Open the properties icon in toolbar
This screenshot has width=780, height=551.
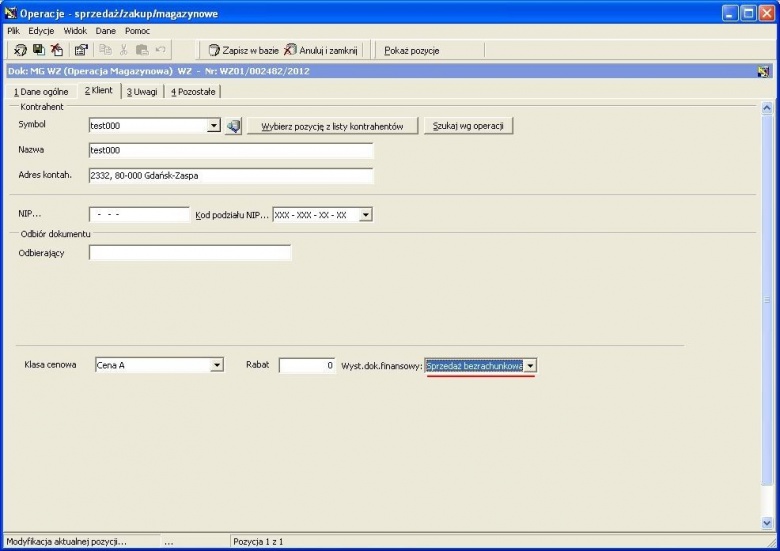pos(81,50)
